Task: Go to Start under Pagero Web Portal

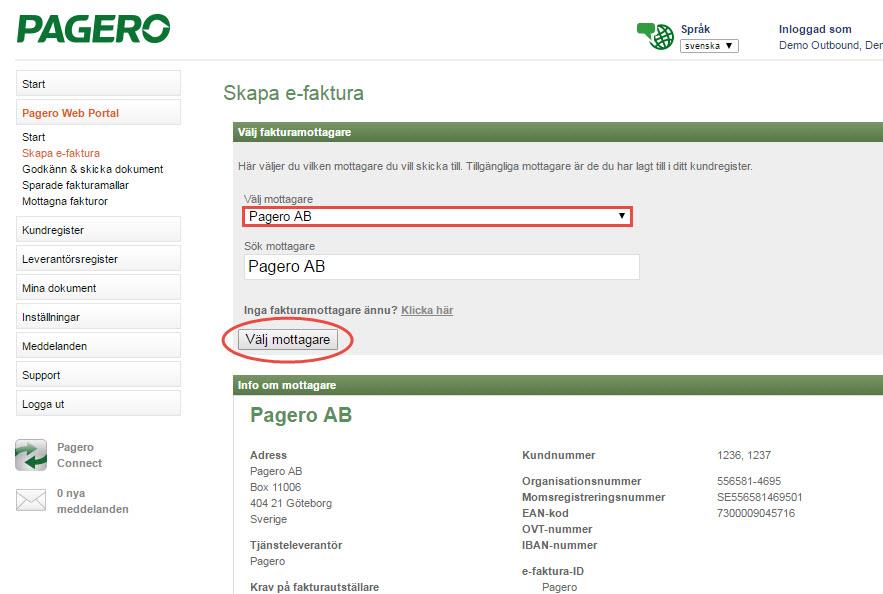Action: (34, 137)
